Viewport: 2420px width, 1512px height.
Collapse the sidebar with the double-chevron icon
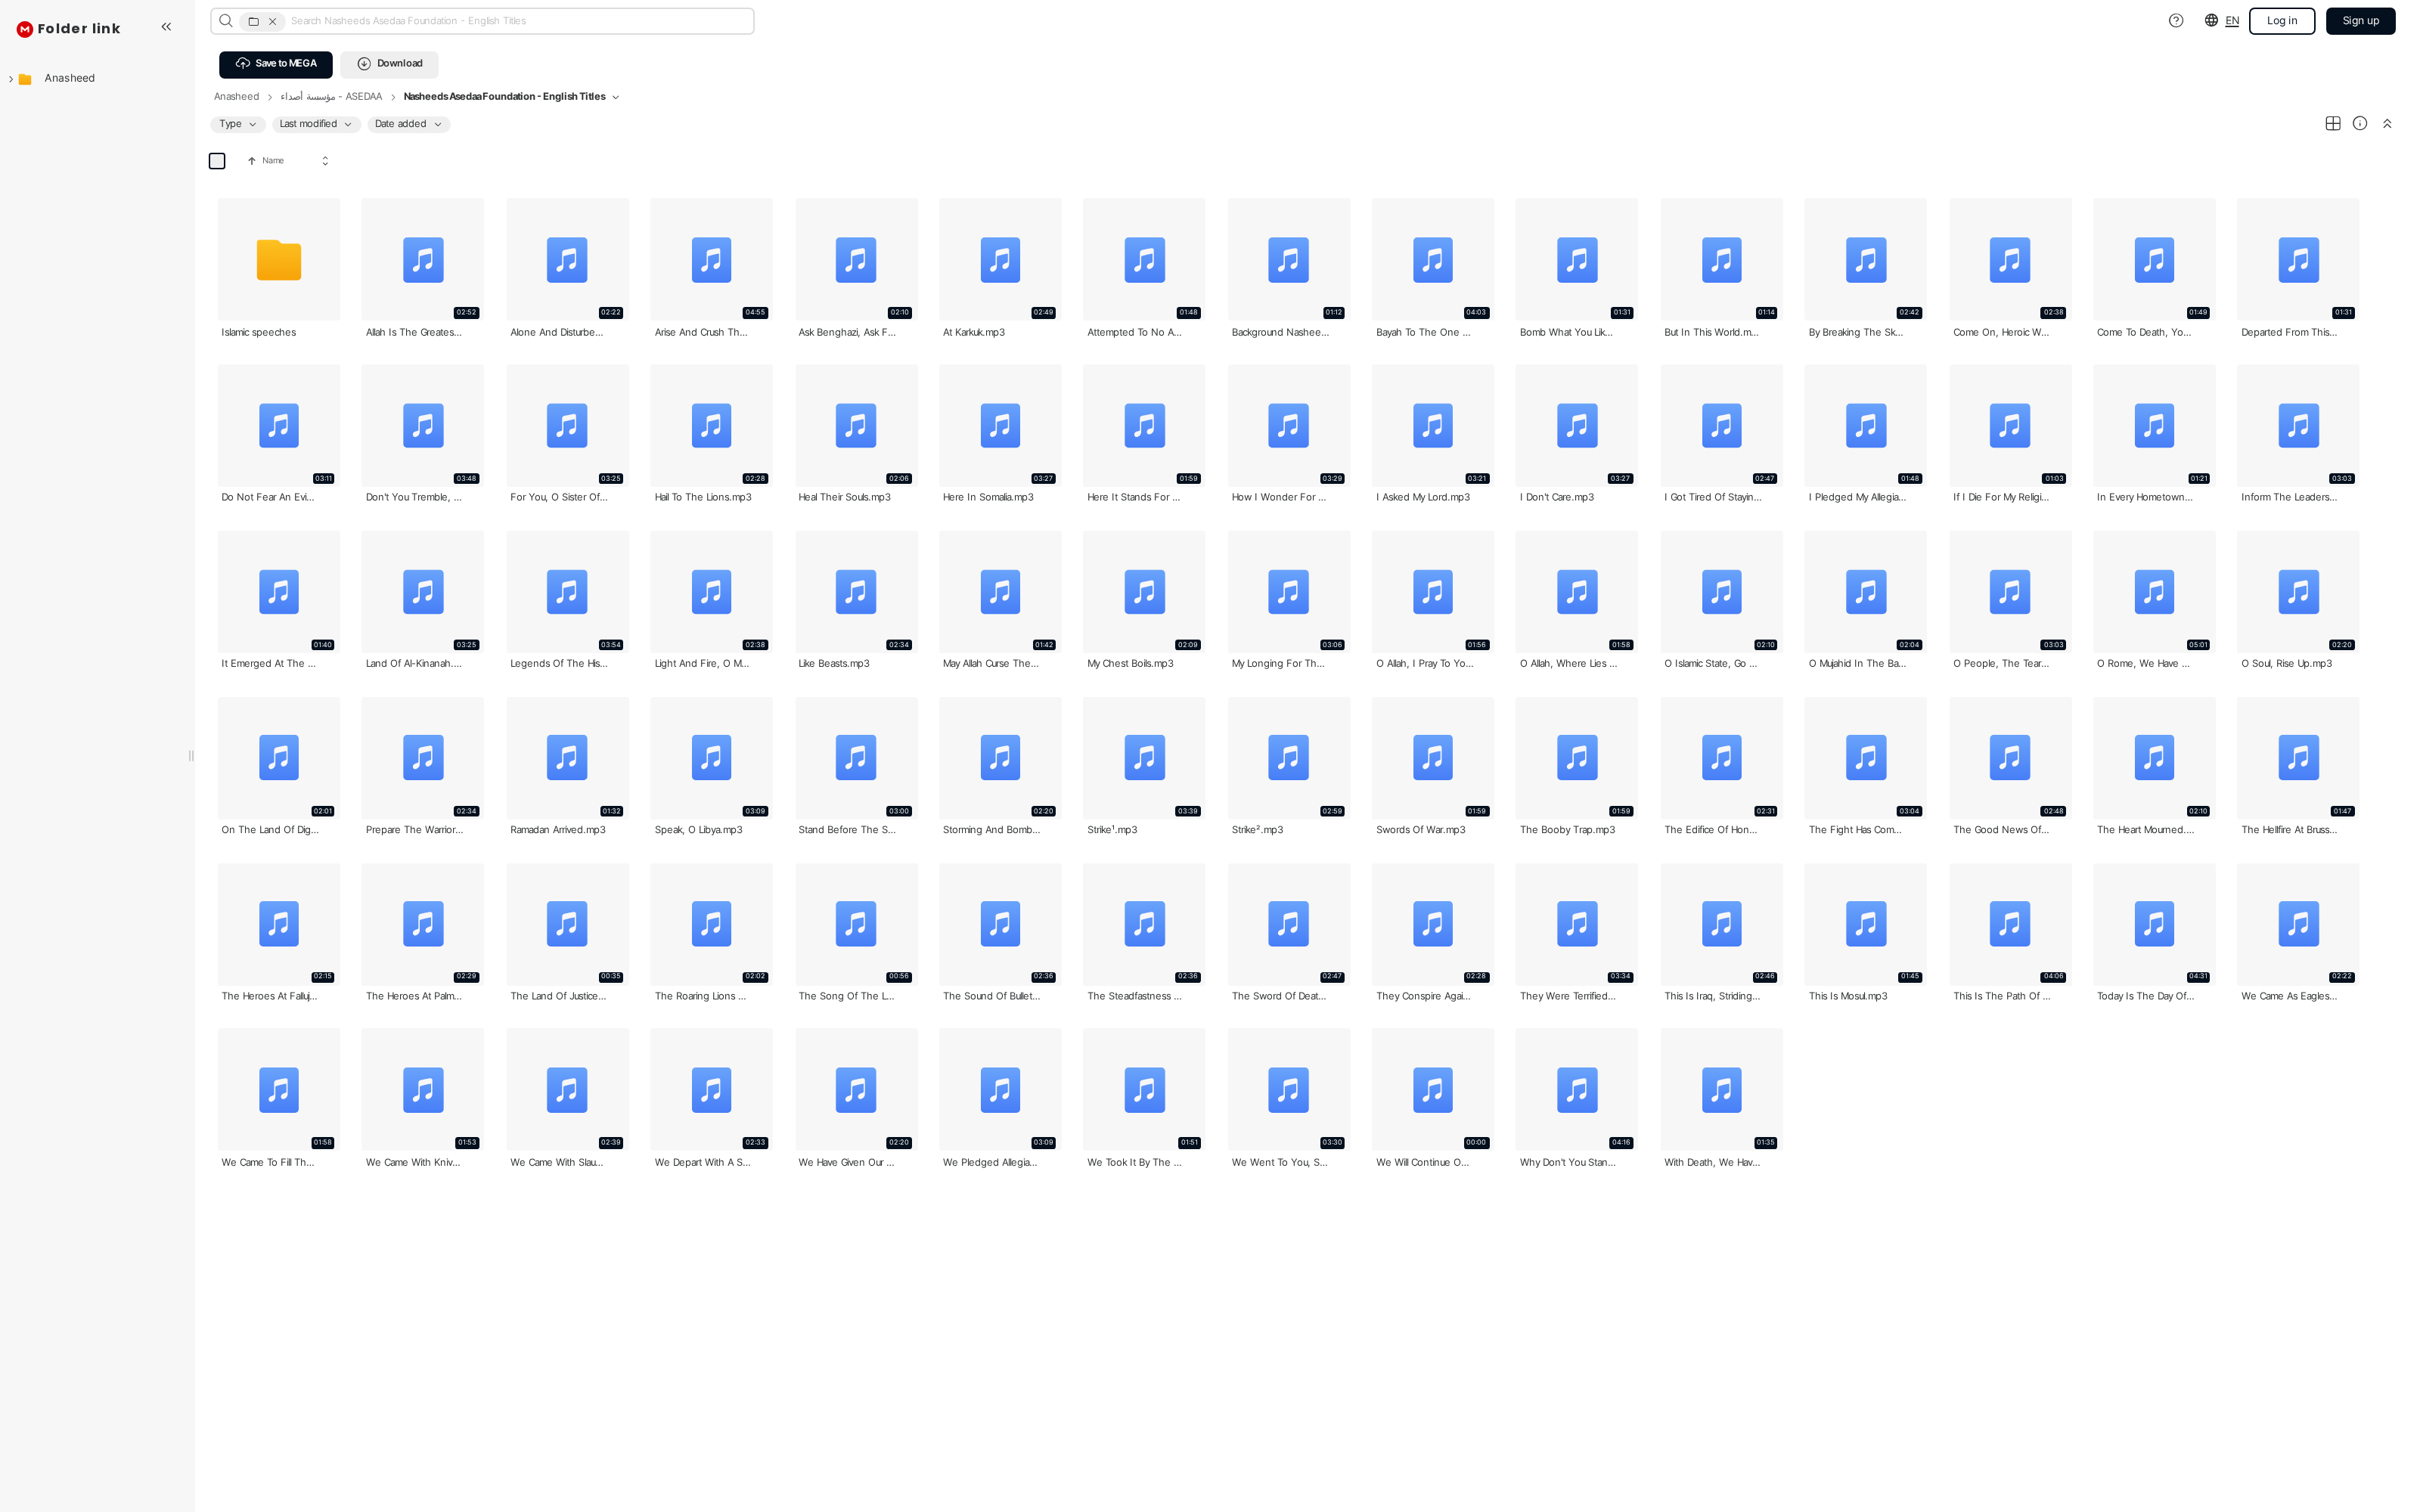pyautogui.click(x=166, y=27)
